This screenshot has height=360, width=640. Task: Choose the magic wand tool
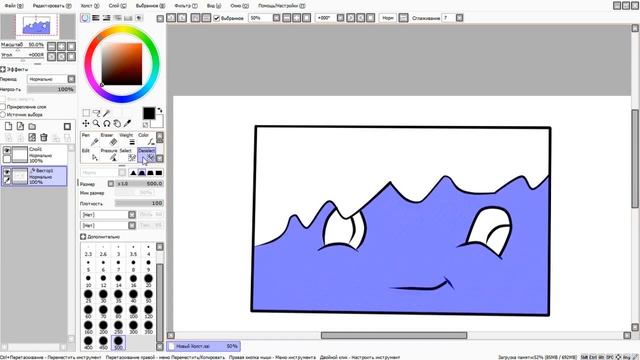point(107,113)
